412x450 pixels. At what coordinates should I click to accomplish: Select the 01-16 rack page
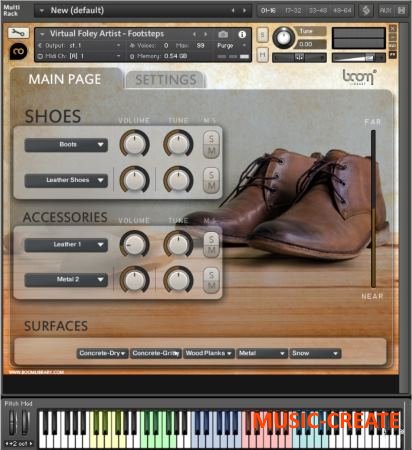coord(268,11)
